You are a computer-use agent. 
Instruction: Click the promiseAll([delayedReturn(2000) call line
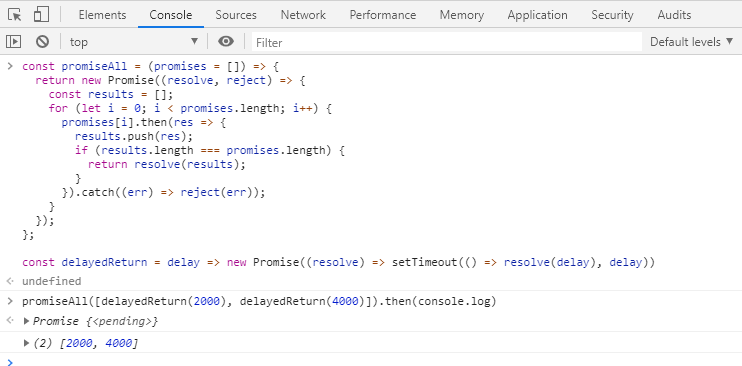259,301
